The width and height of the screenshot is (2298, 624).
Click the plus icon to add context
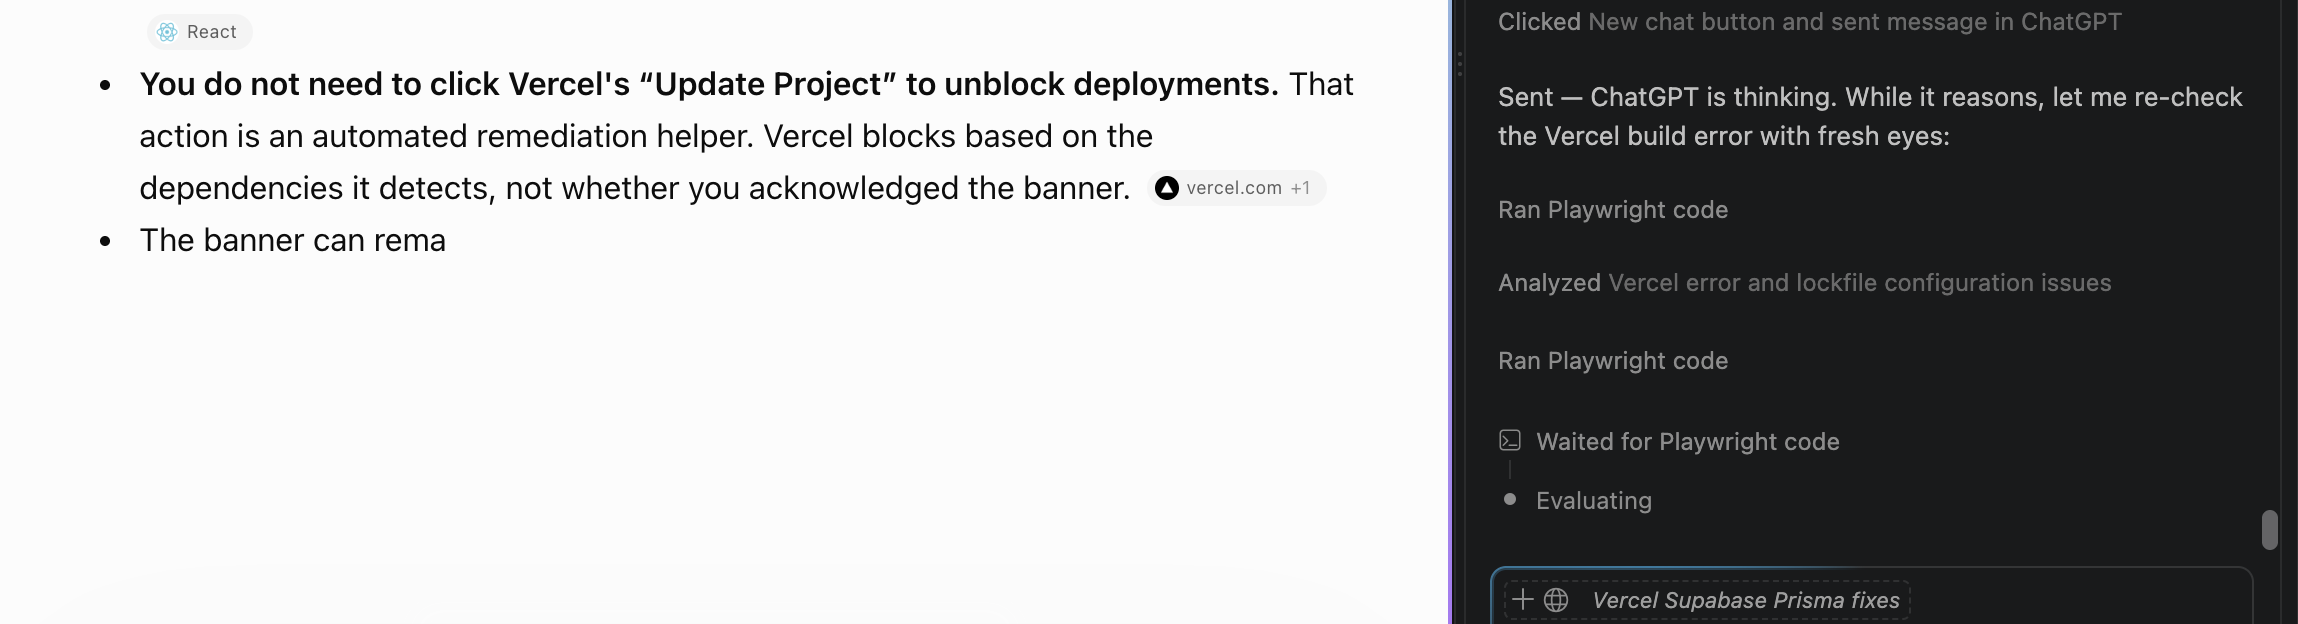click(1522, 600)
